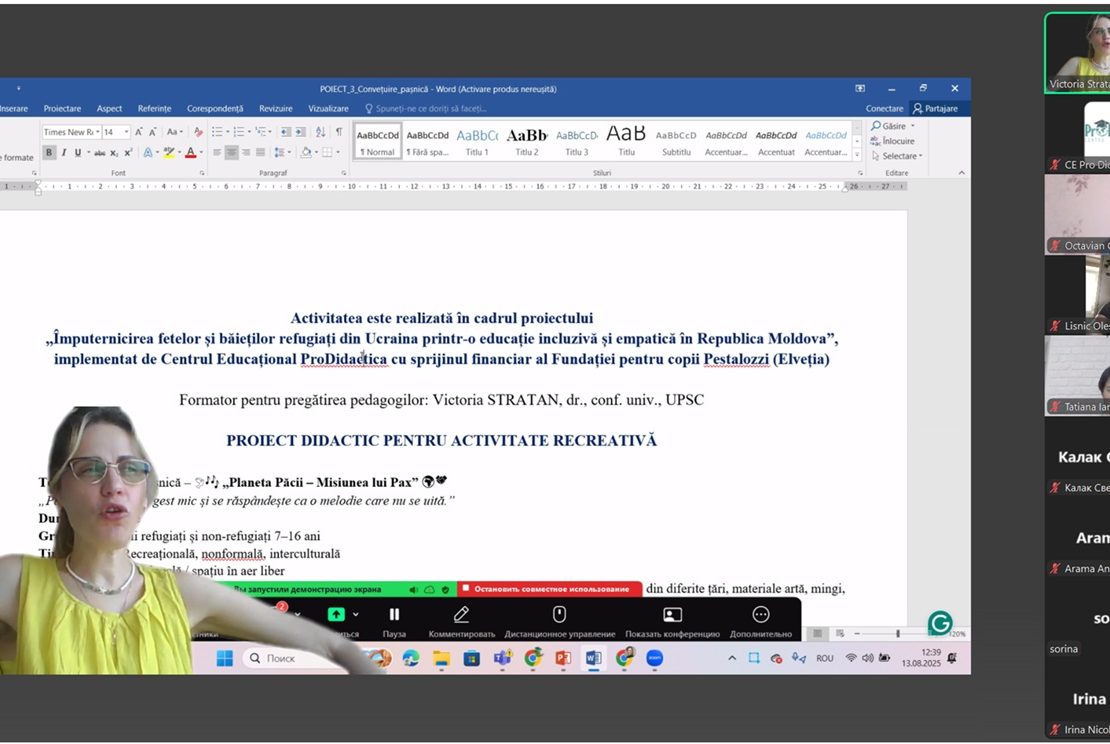1110x744 pixels.
Task: Click the green share screen arrow icon
Action: point(336,614)
